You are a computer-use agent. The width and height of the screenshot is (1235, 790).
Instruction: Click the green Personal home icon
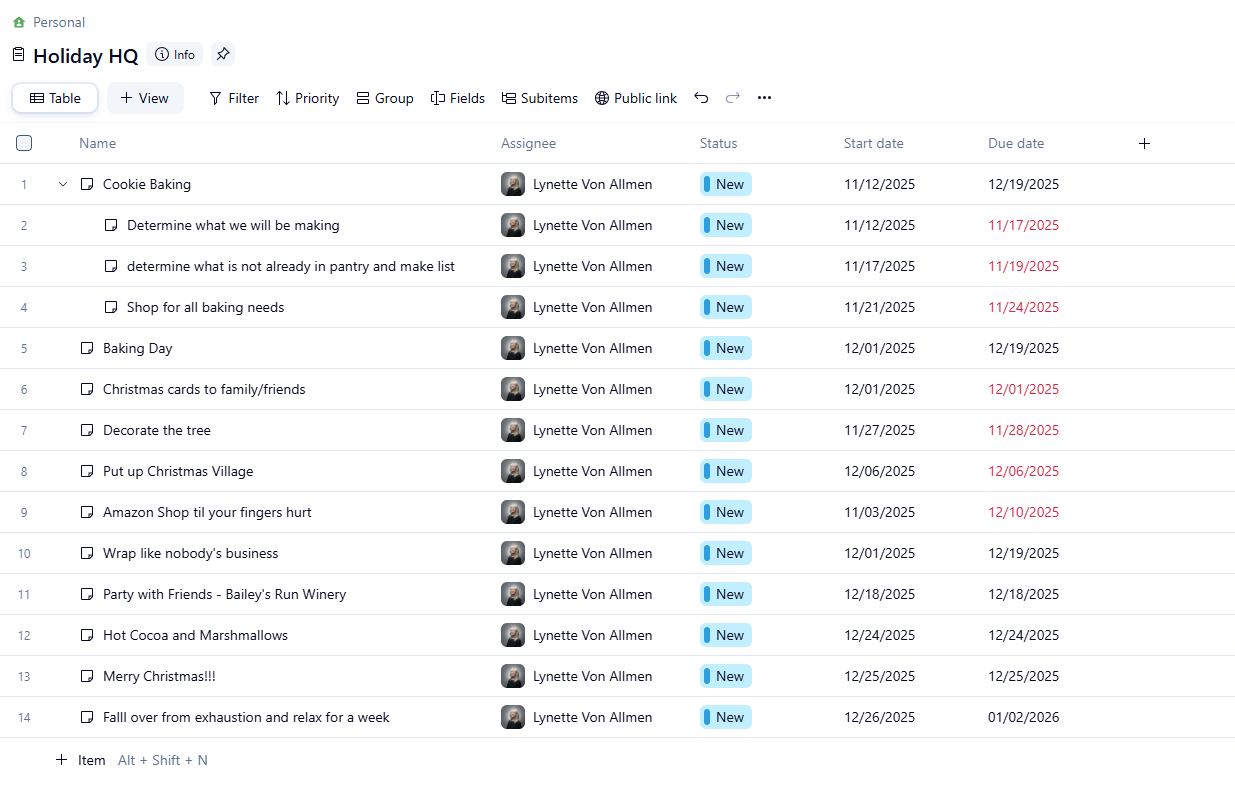19,22
